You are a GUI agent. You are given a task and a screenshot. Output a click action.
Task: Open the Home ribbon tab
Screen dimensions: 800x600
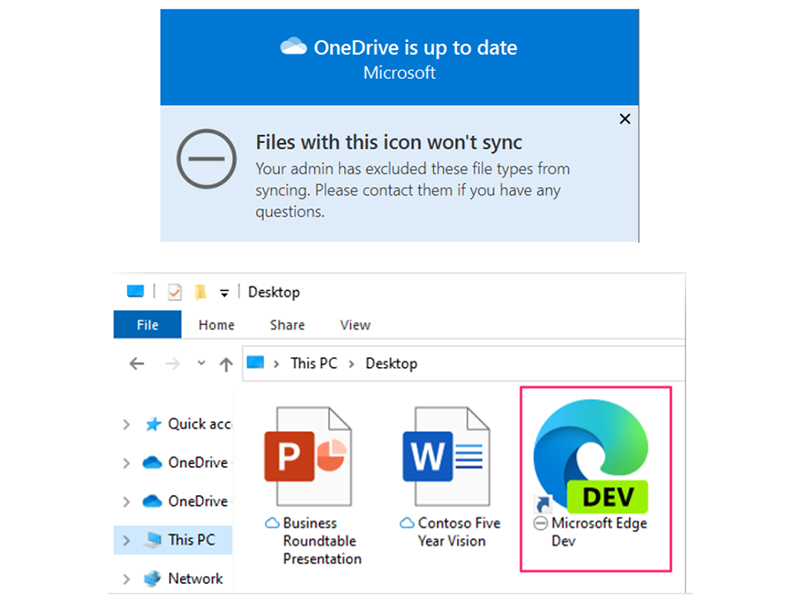click(216, 325)
